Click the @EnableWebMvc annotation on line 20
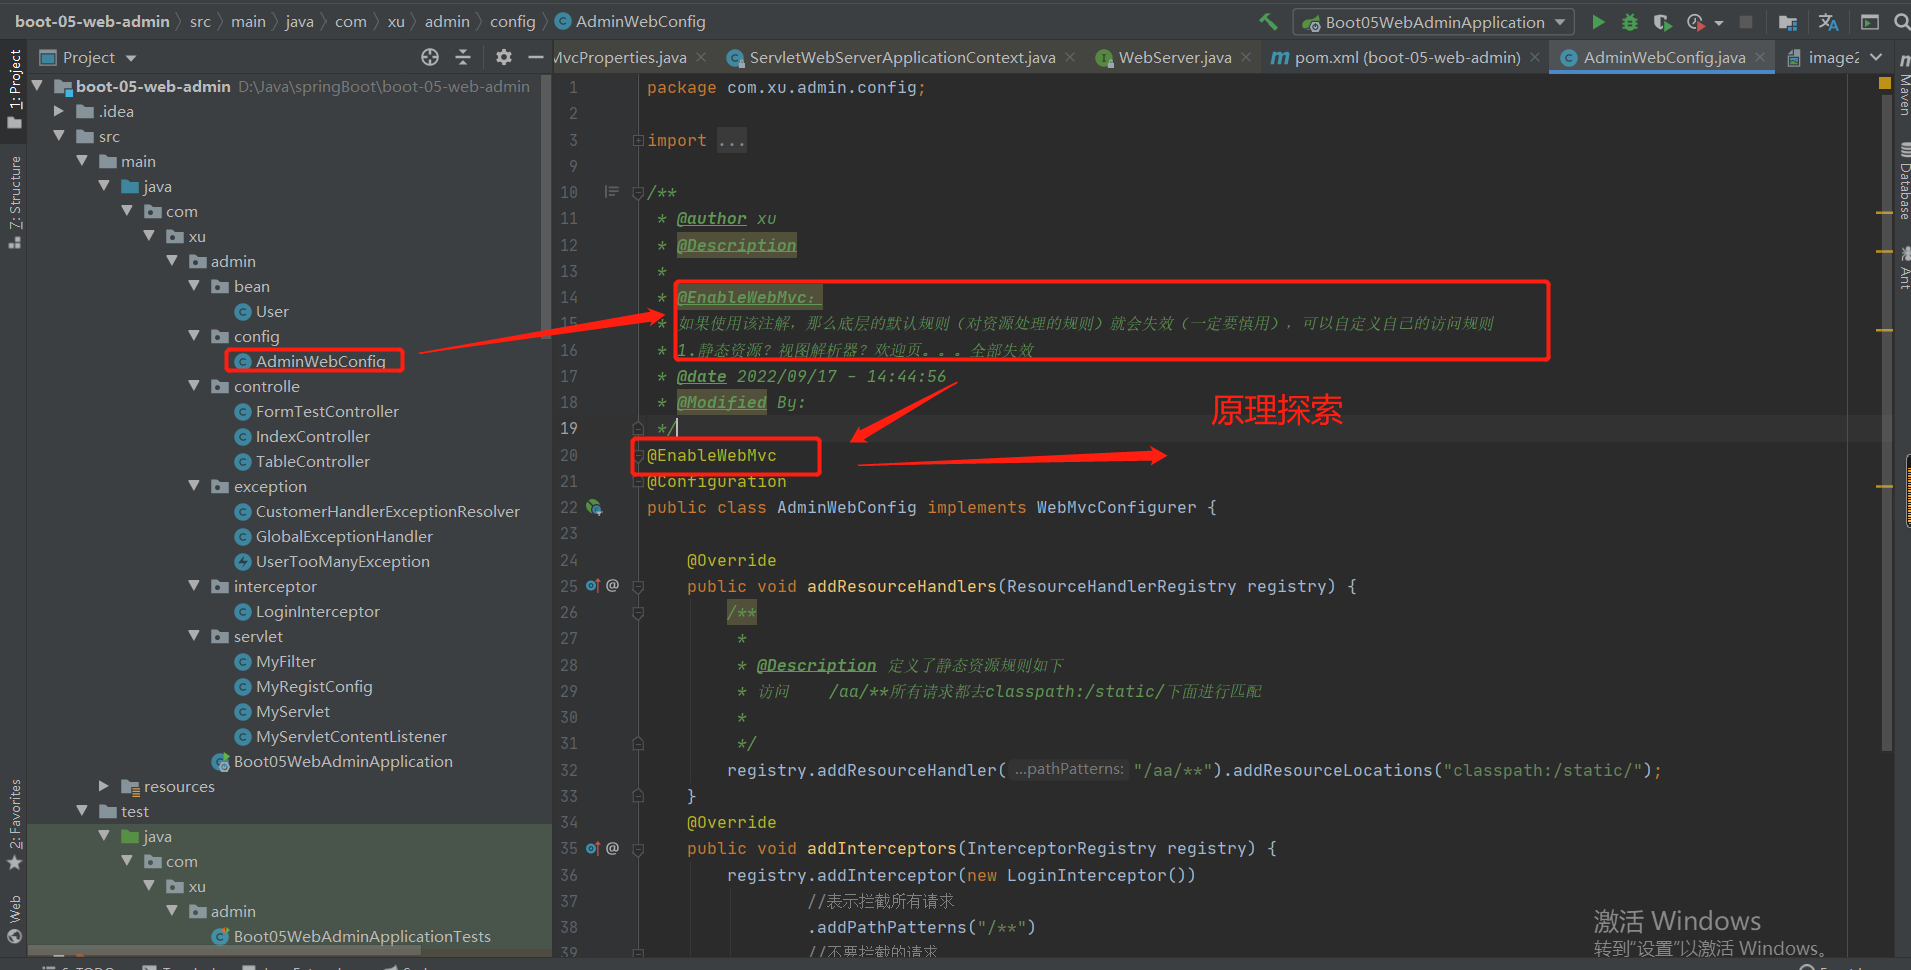1911x970 pixels. (x=711, y=455)
